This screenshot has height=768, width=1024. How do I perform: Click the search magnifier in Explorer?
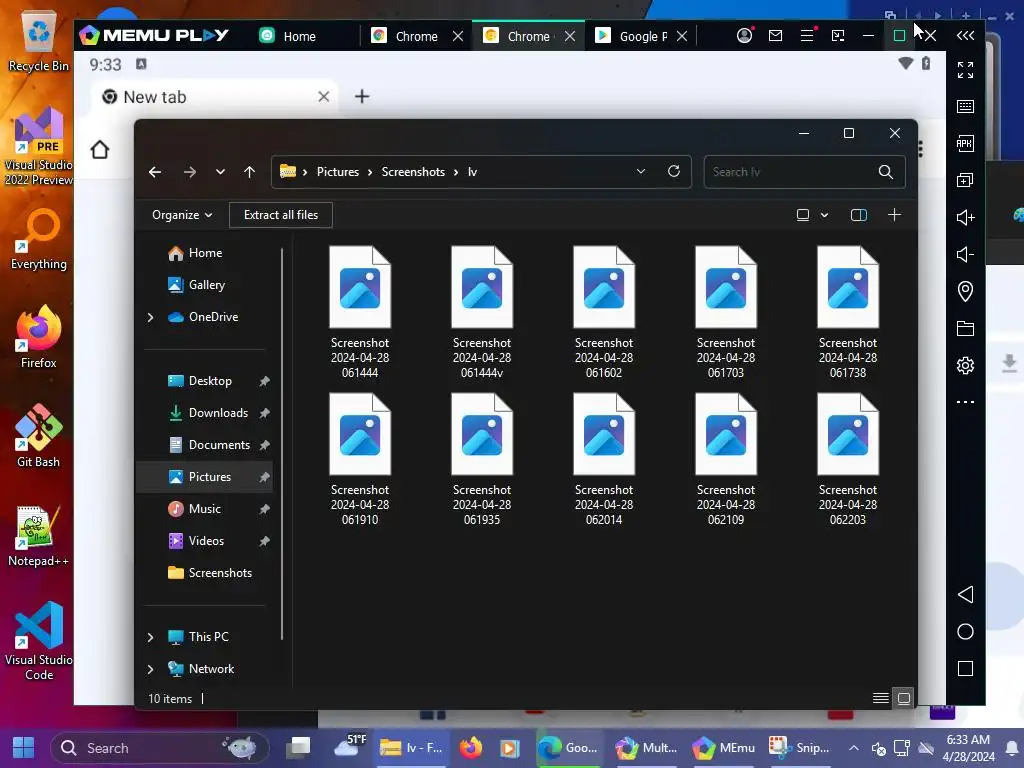coord(886,172)
